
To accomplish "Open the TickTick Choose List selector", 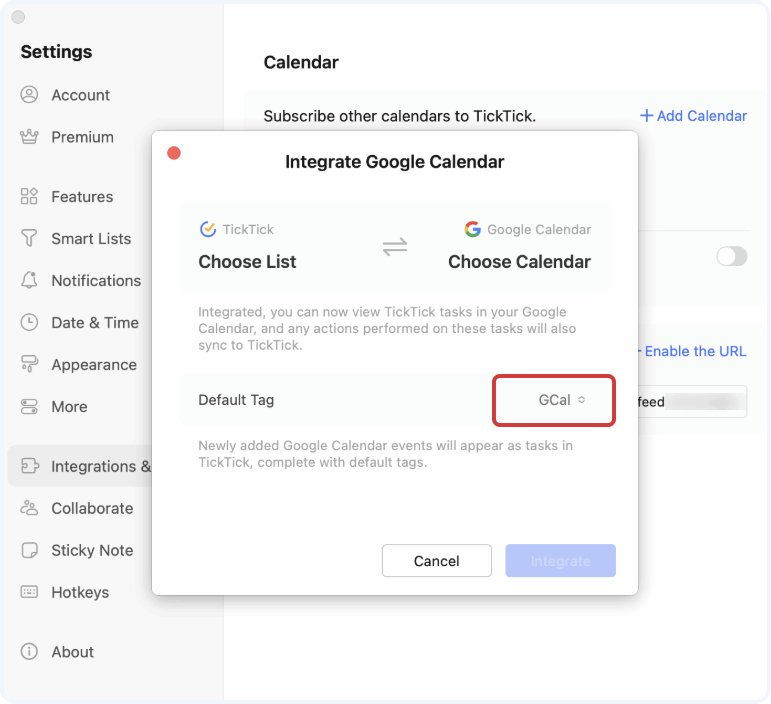I will click(x=247, y=262).
